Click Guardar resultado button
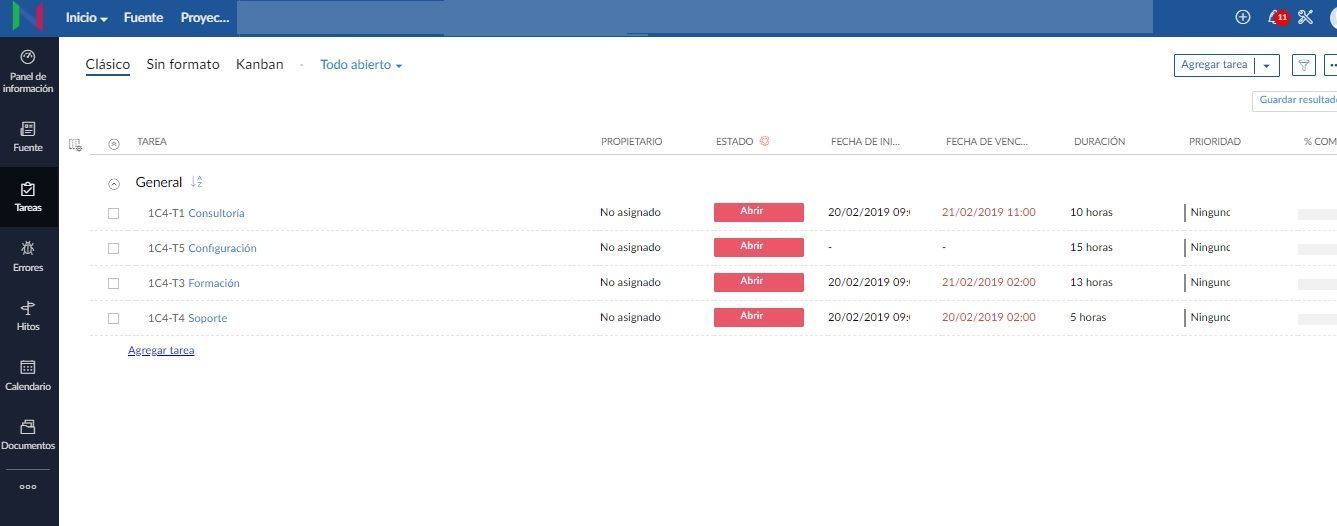 [x=1295, y=100]
